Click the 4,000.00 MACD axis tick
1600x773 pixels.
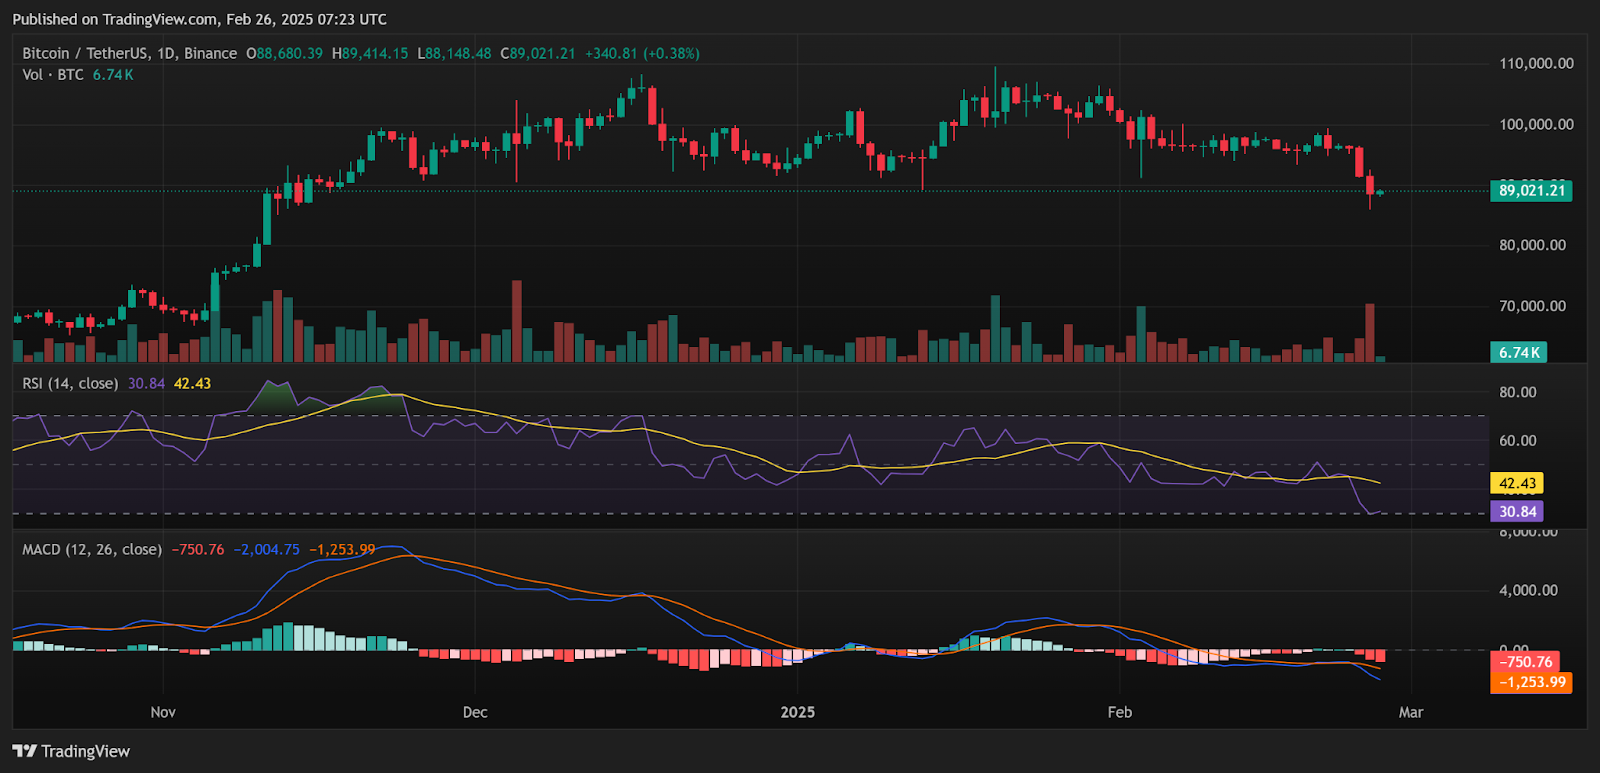tap(1528, 590)
